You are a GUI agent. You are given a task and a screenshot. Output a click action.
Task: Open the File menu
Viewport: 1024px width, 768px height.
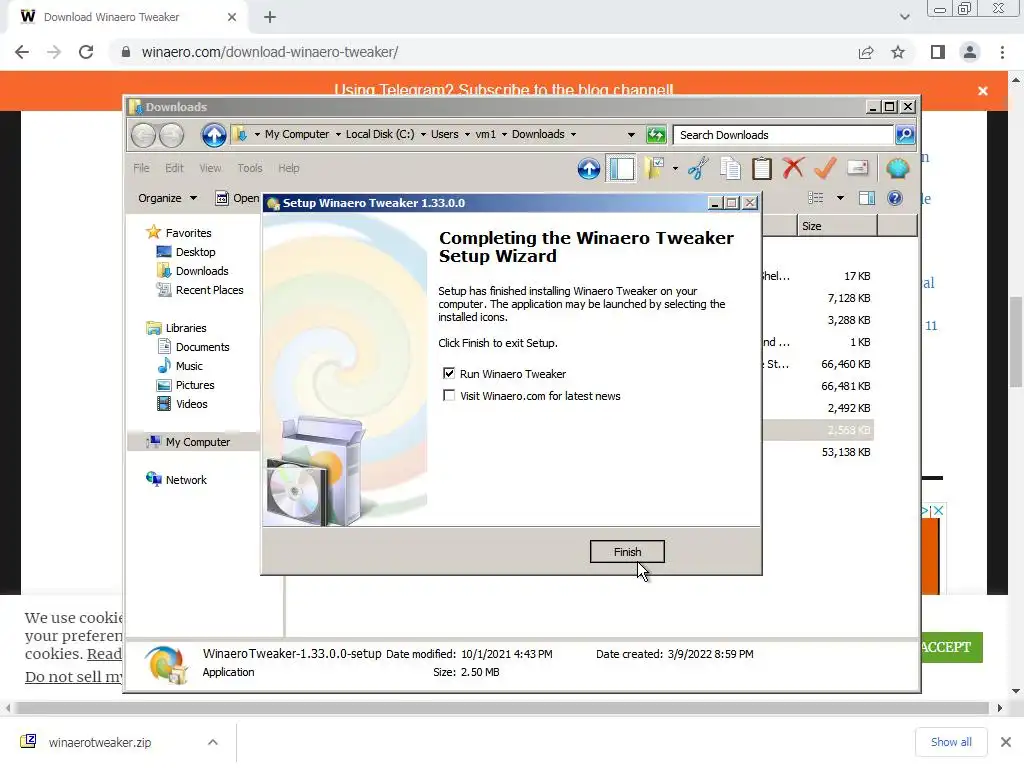click(x=142, y=168)
